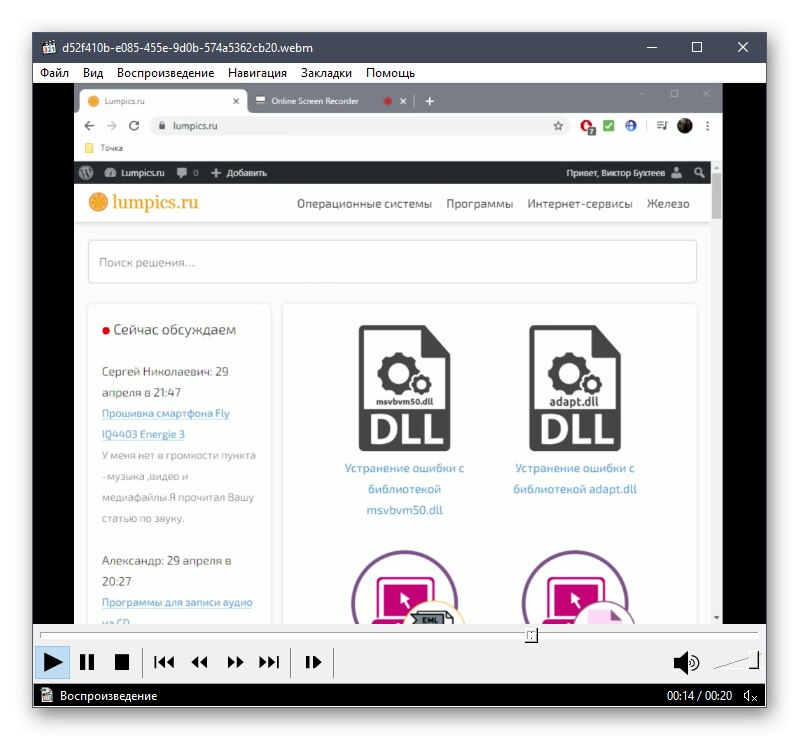Open the Привет, Виктор Бухтеев account menu
The image size is (799, 740).
(x=624, y=173)
